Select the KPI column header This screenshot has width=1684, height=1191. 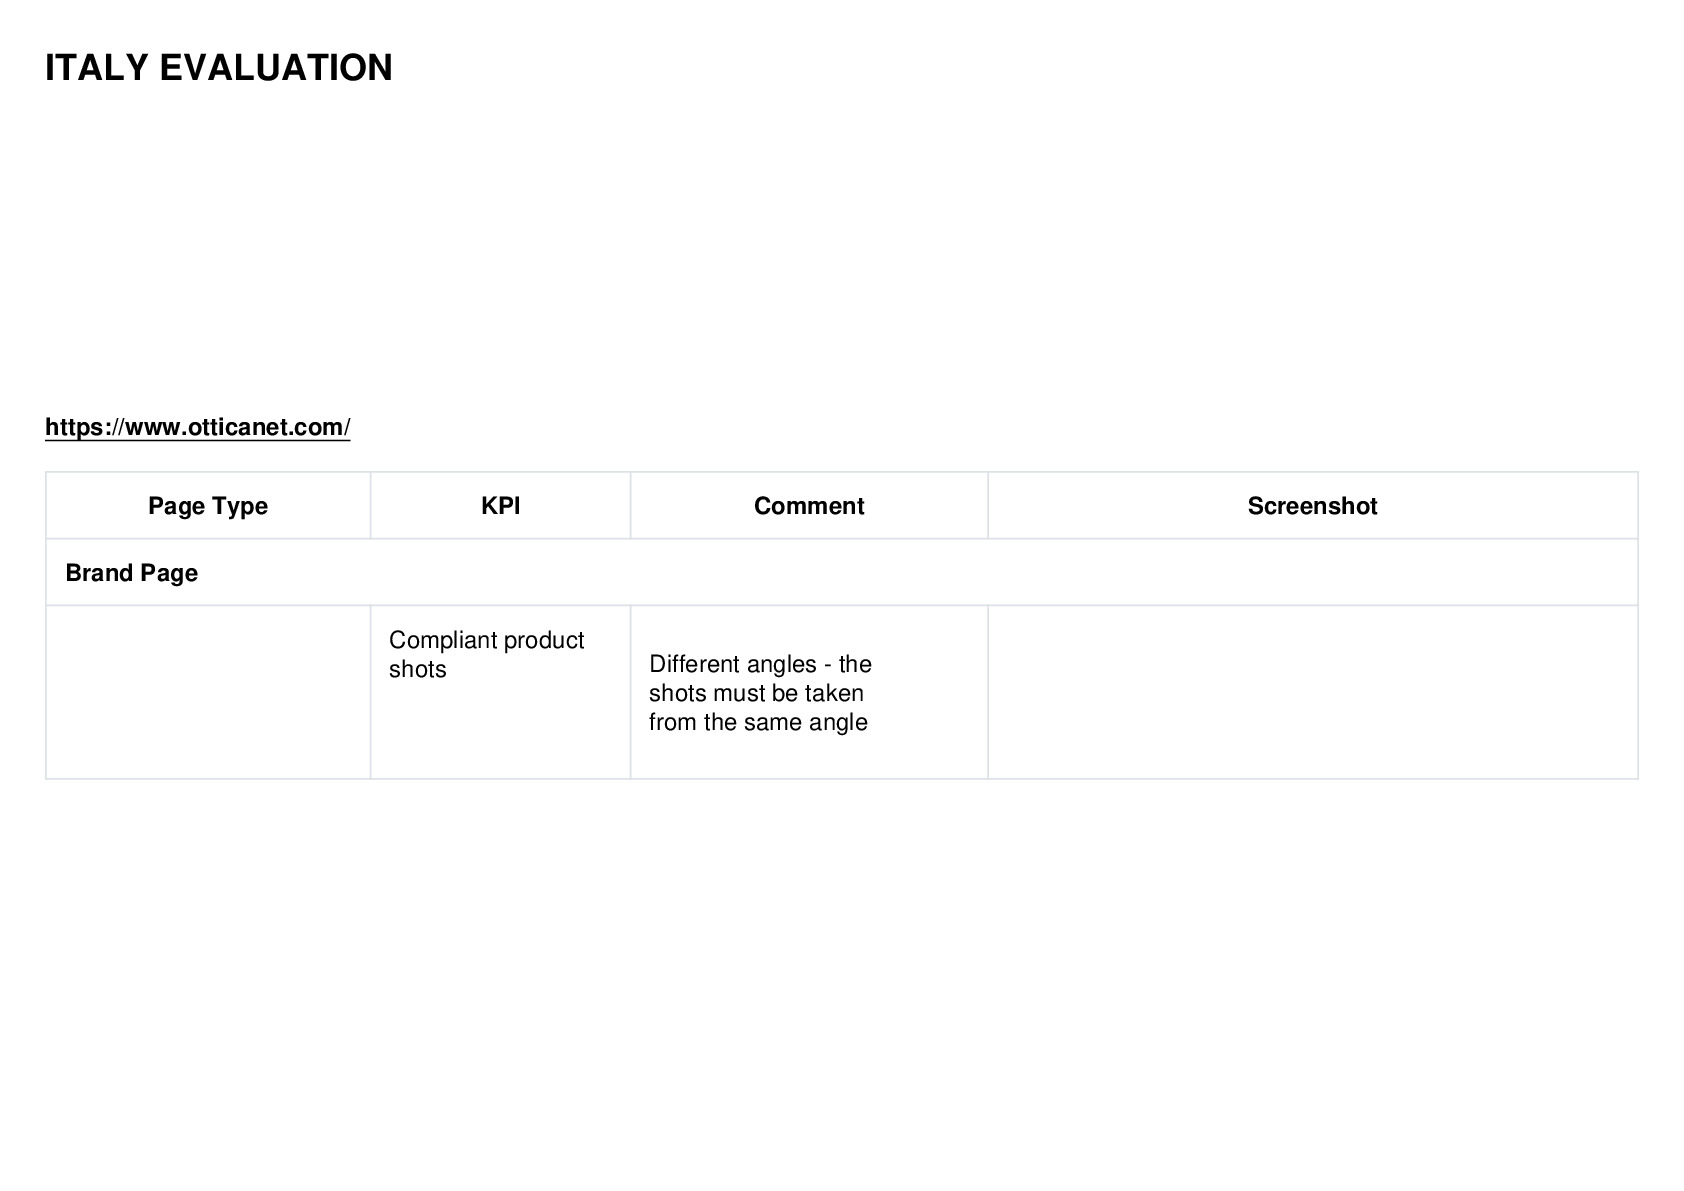(x=500, y=506)
